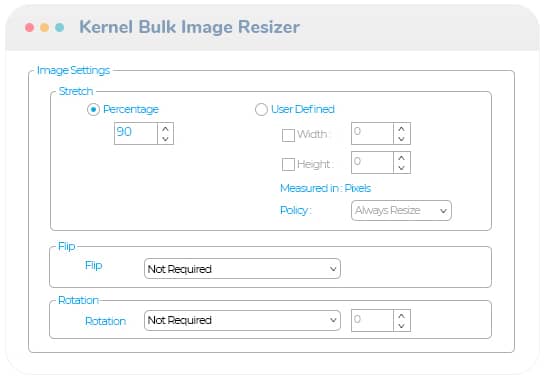This screenshot has height=380, width=545.
Task: Increase percentage with up arrow
Action: [165, 129]
